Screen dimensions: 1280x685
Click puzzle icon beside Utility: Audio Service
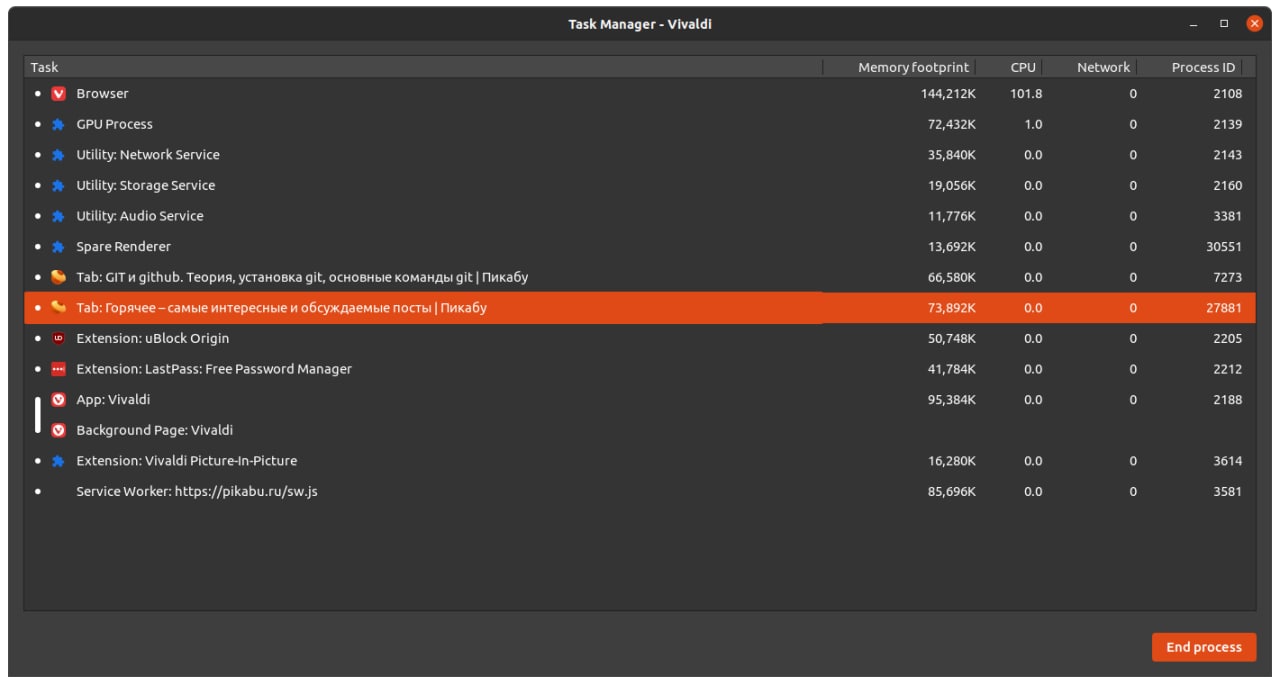(58, 216)
